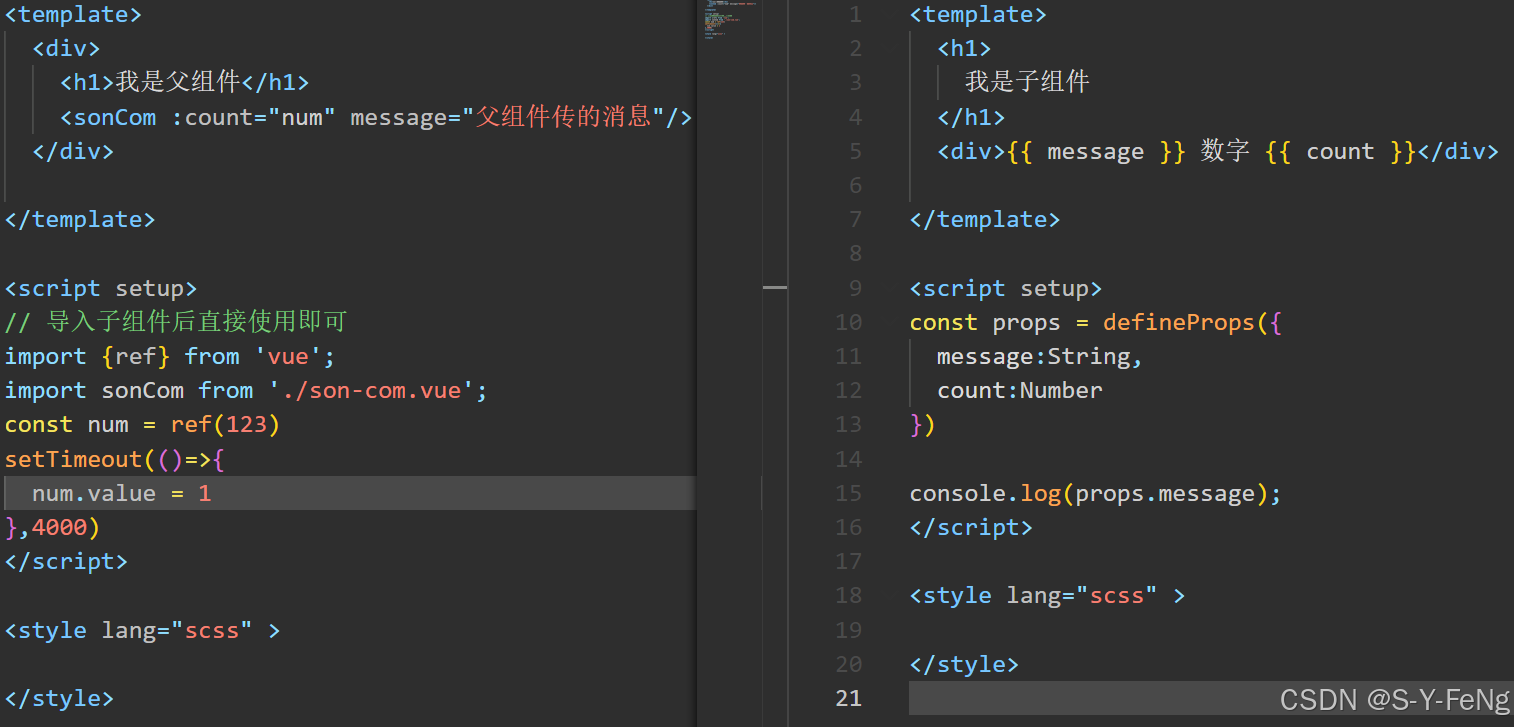Place cursor on const num = ref(123)
Screen dimensions: 1514x727
[x=143, y=425]
